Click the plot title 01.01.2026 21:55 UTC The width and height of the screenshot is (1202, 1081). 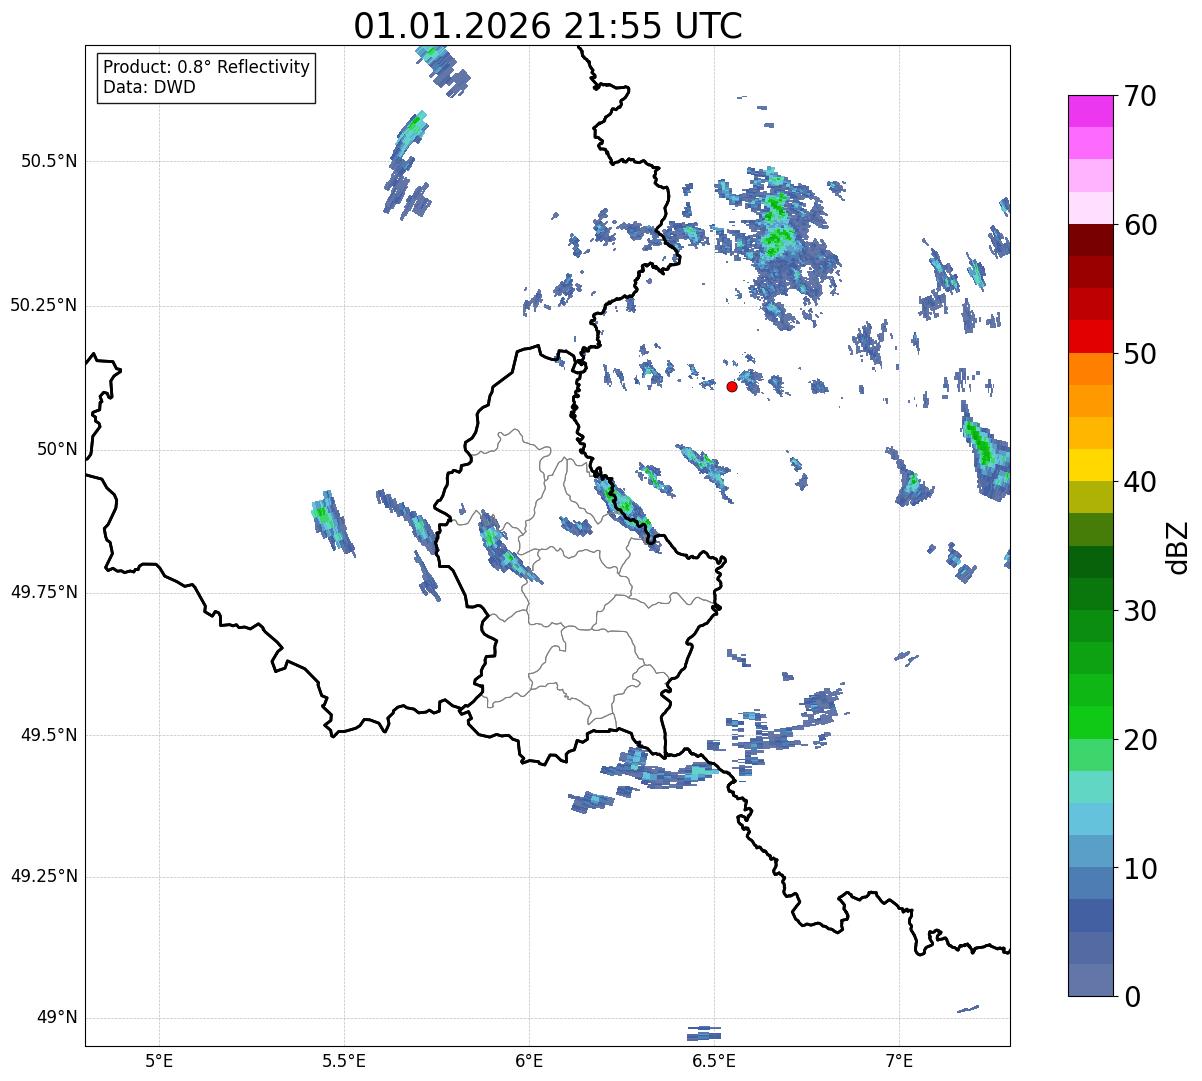pyautogui.click(x=548, y=26)
